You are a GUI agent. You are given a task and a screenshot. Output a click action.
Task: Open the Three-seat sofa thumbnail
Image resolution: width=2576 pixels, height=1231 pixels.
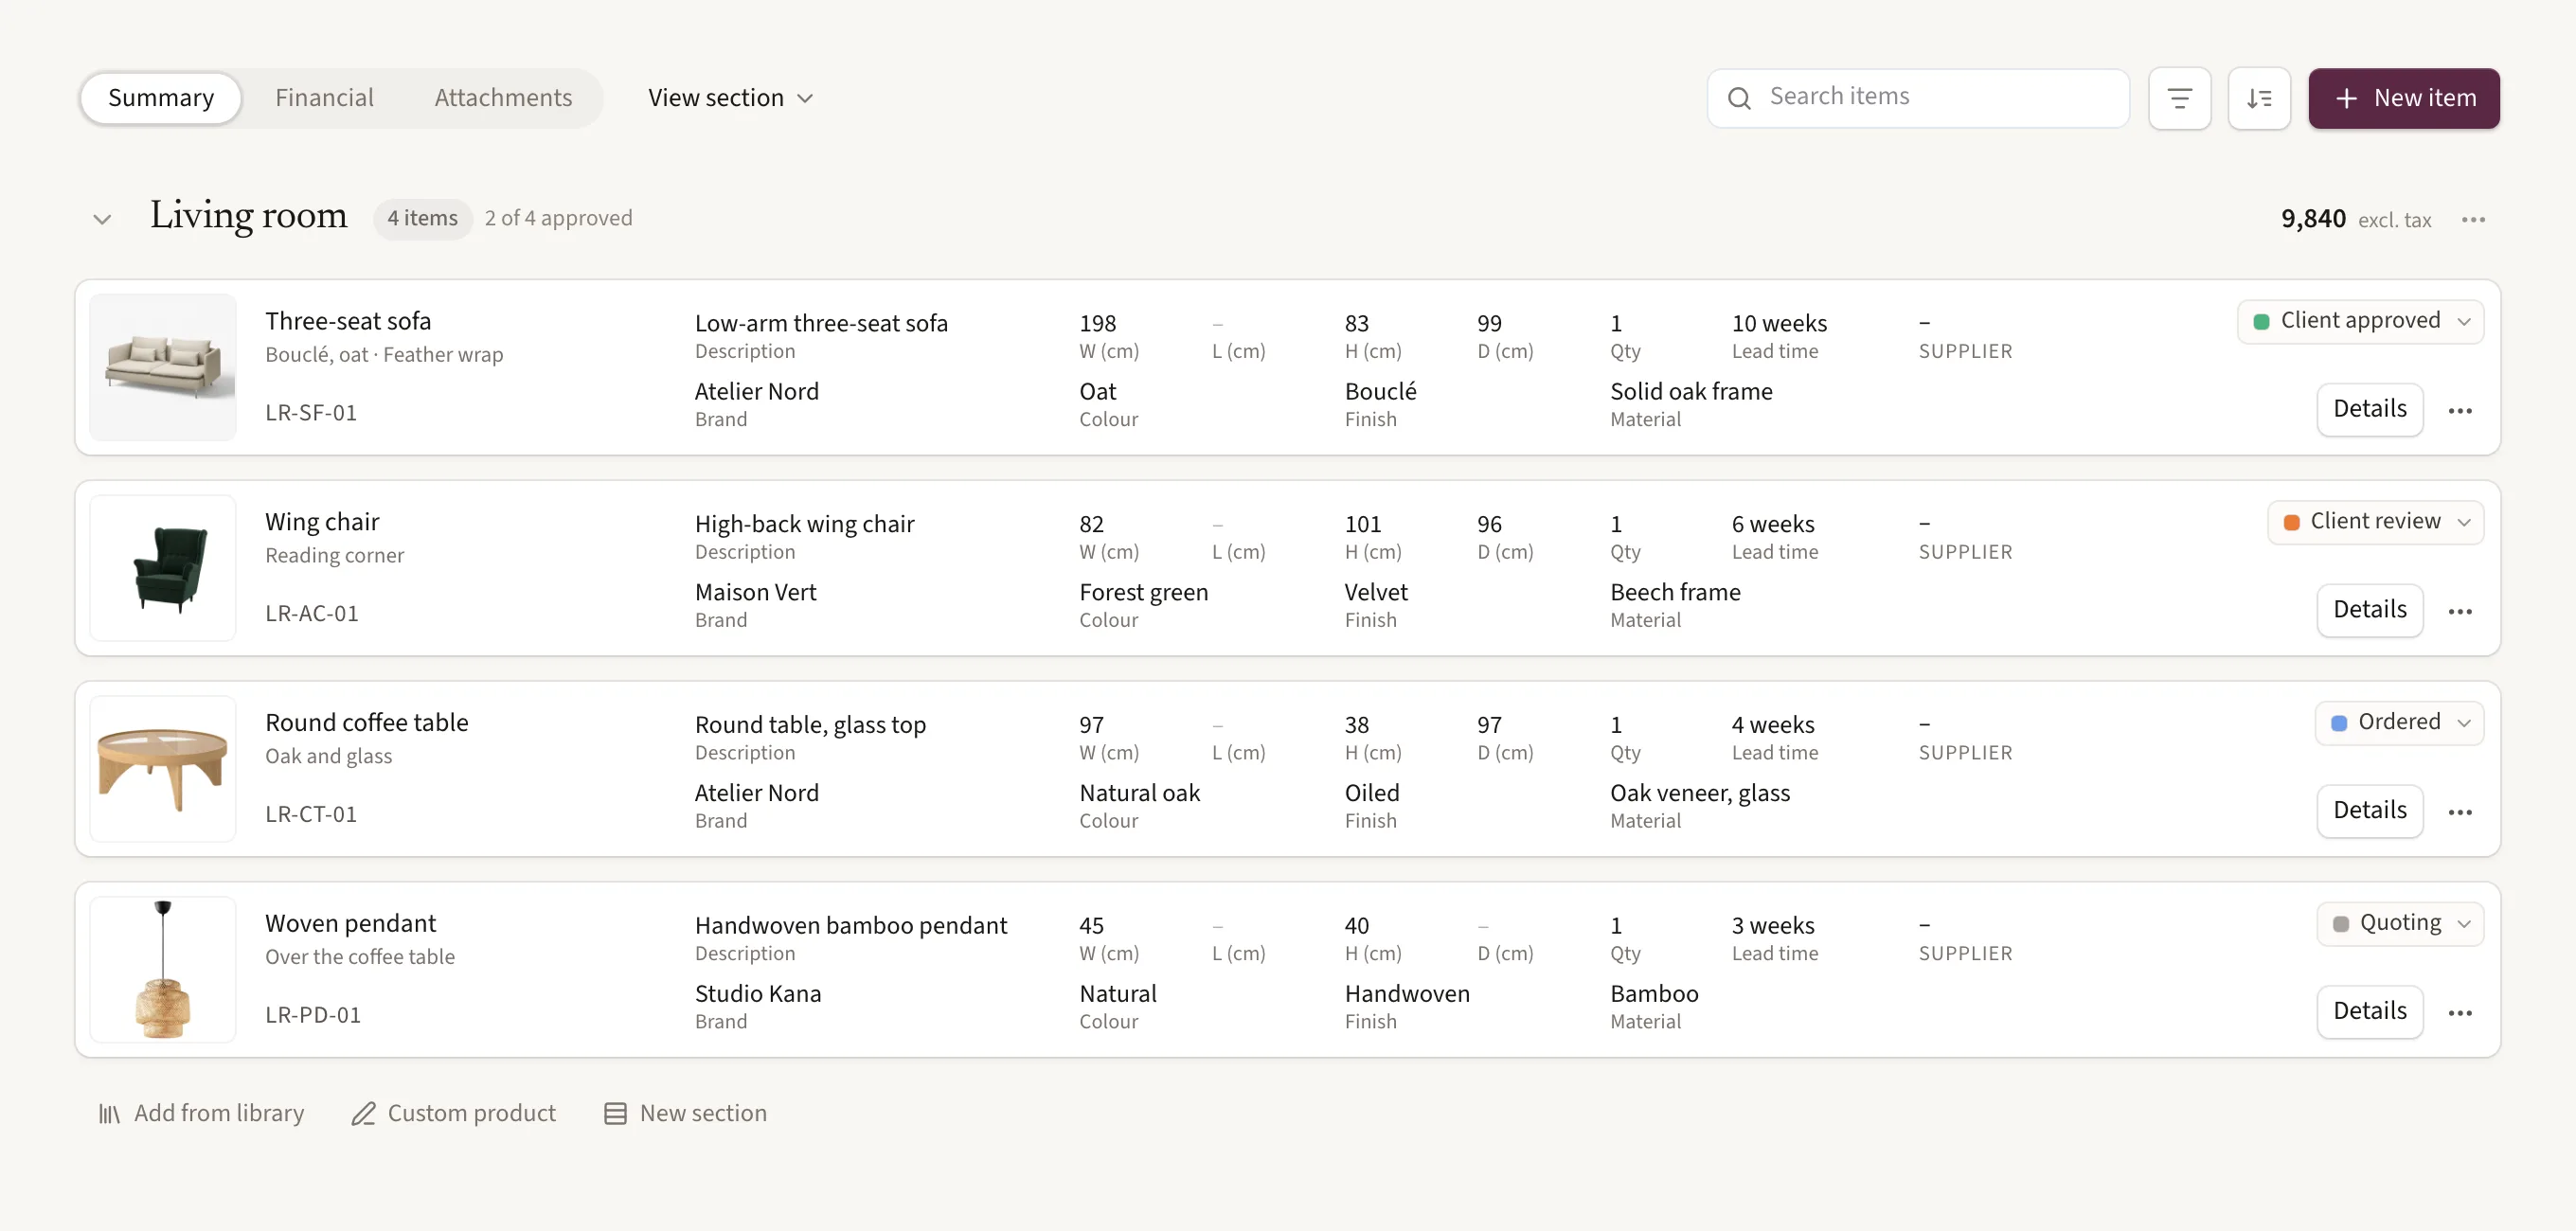pyautogui.click(x=163, y=368)
